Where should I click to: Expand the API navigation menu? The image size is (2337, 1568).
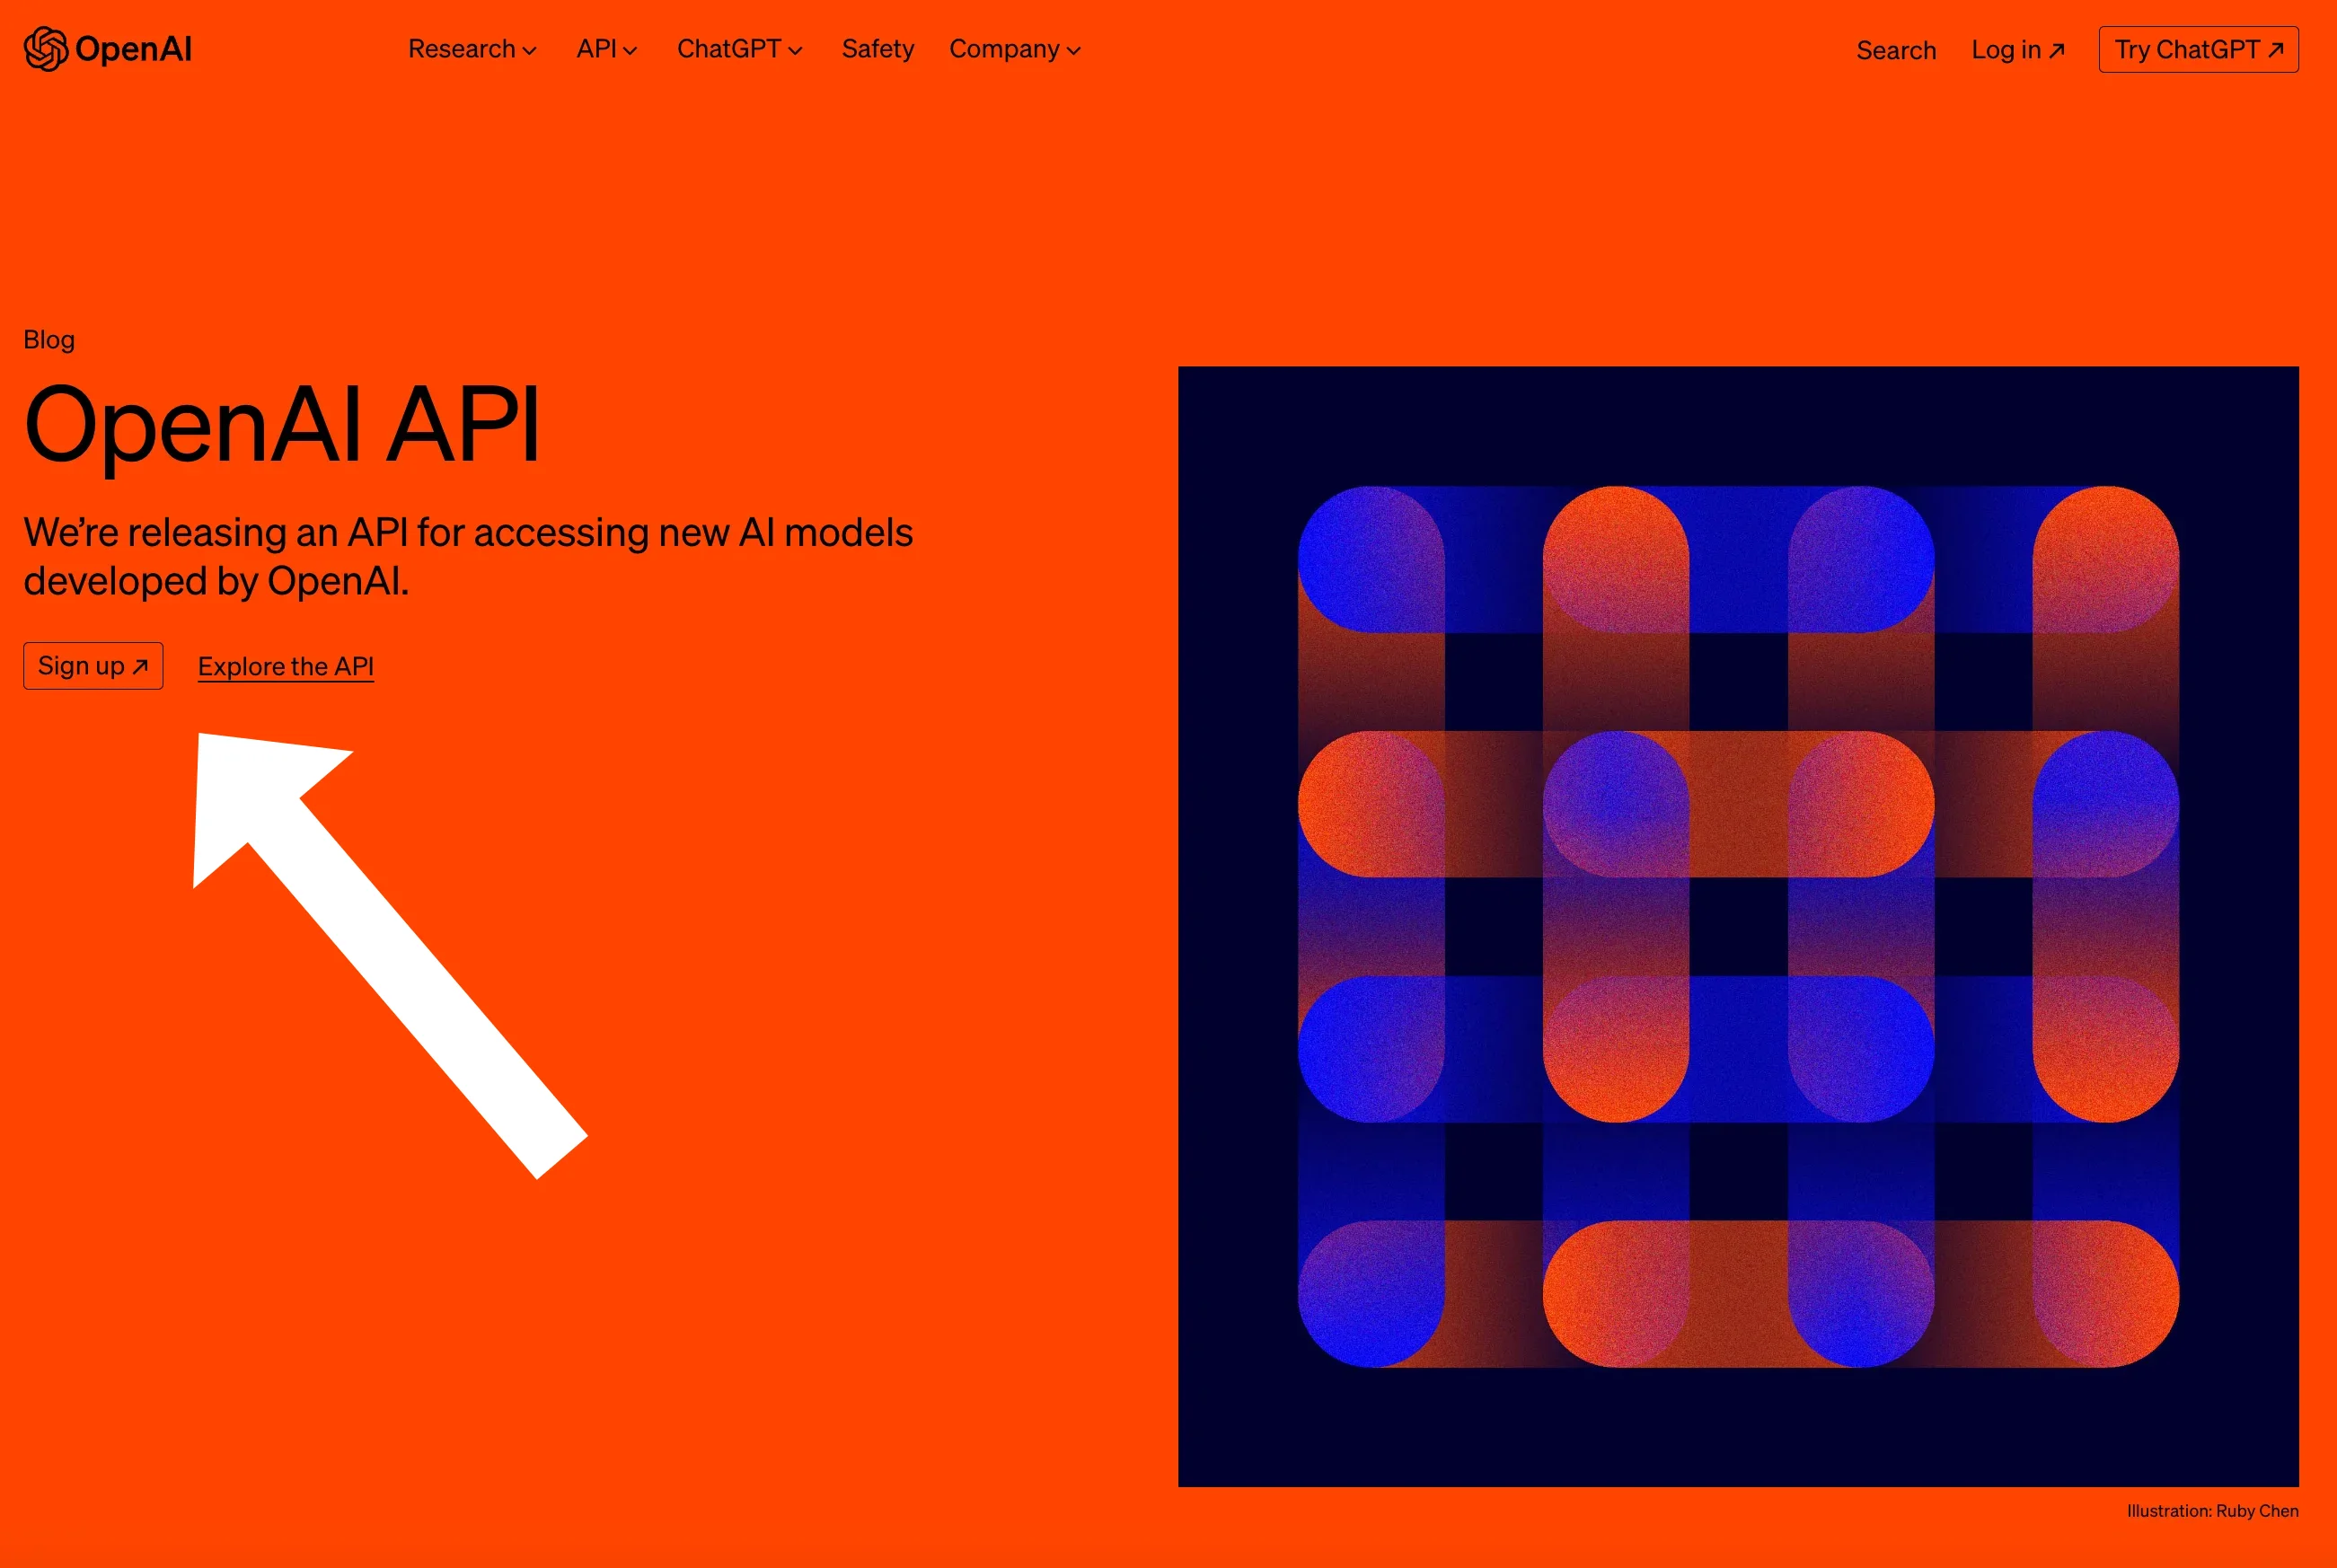[605, 49]
